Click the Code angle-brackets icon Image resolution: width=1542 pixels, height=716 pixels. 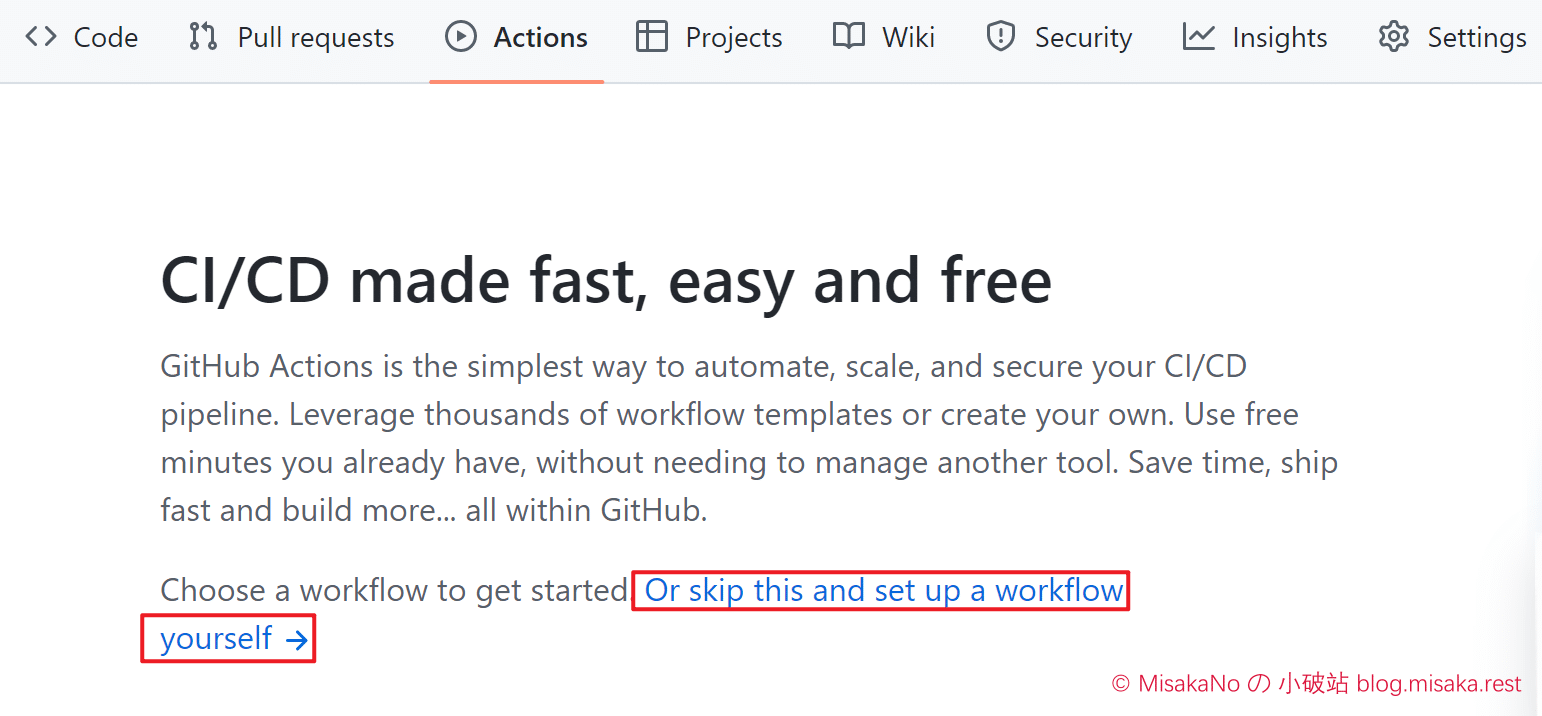[41, 37]
